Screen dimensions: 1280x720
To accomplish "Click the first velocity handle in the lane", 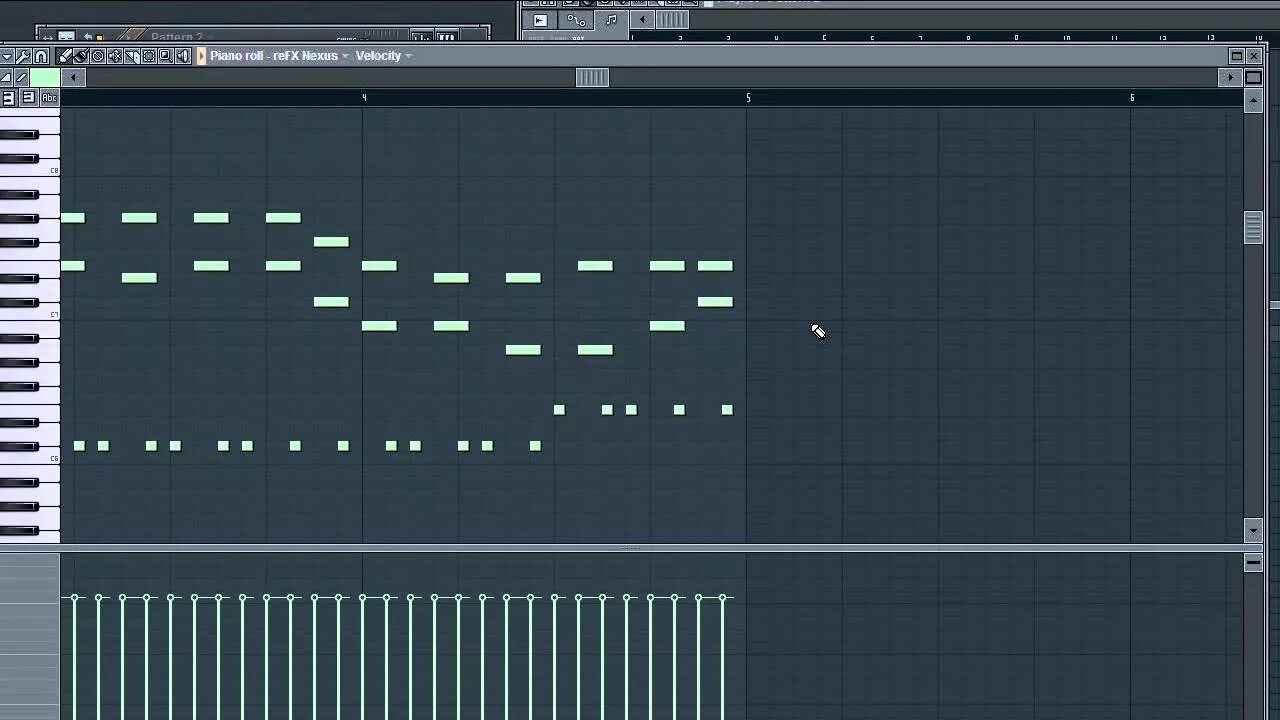I will [74, 598].
